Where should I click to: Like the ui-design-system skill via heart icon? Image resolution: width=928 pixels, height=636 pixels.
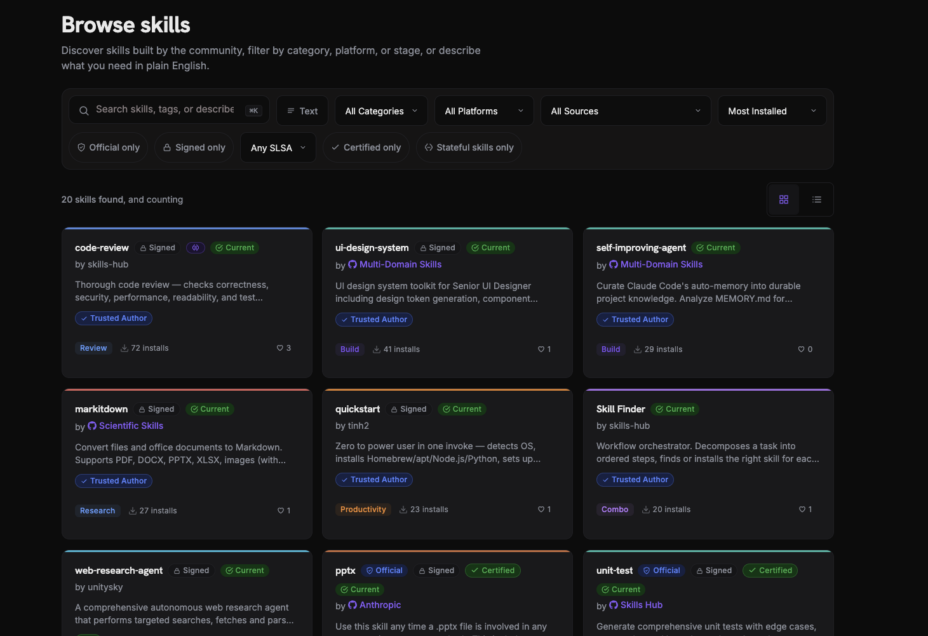tap(541, 349)
